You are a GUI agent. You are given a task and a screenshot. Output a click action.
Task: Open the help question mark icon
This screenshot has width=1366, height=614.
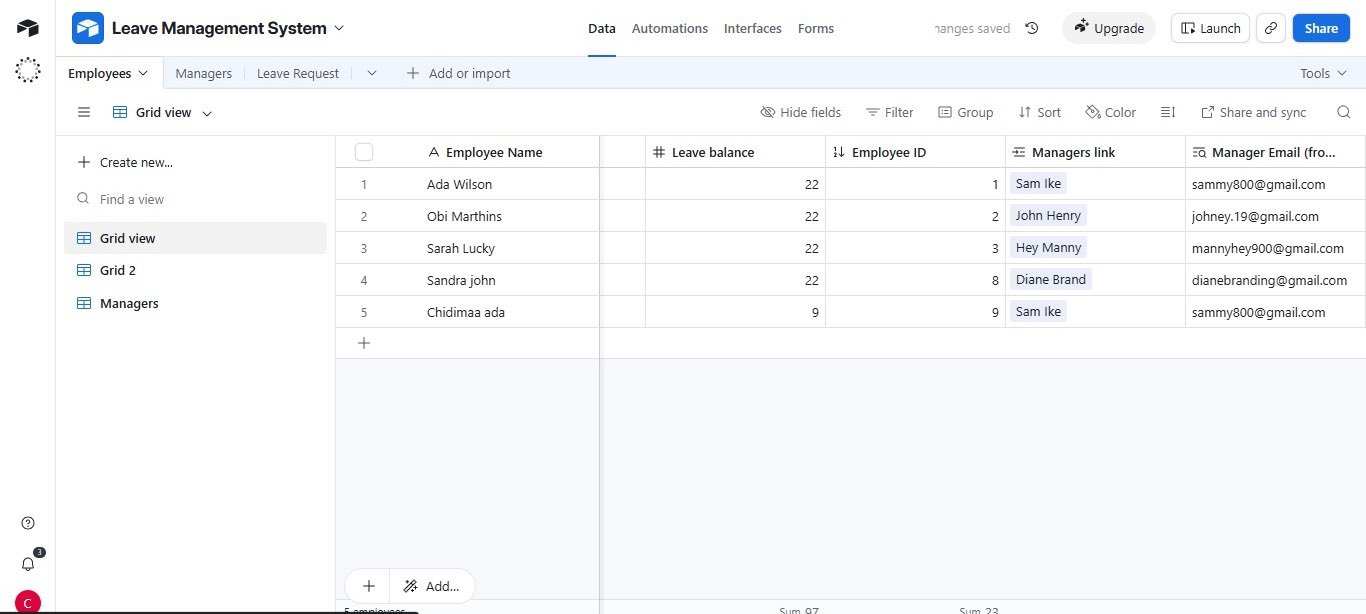pyautogui.click(x=28, y=523)
